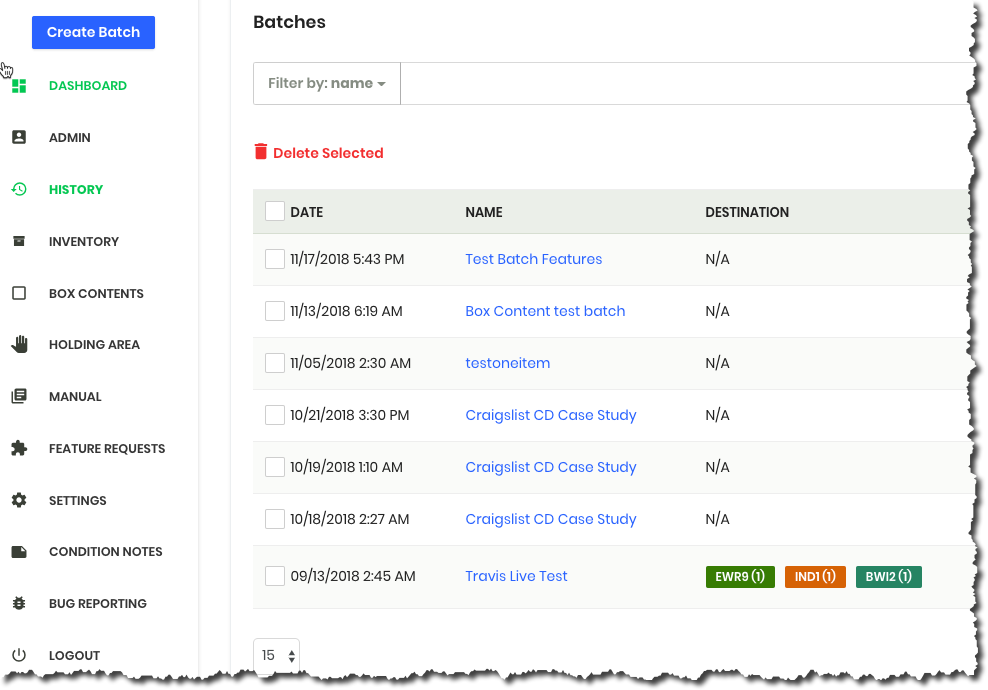Image resolution: width=988 pixels, height=690 pixels.
Task: Click the green EWR9 (1) destination tag
Action: tap(740, 577)
